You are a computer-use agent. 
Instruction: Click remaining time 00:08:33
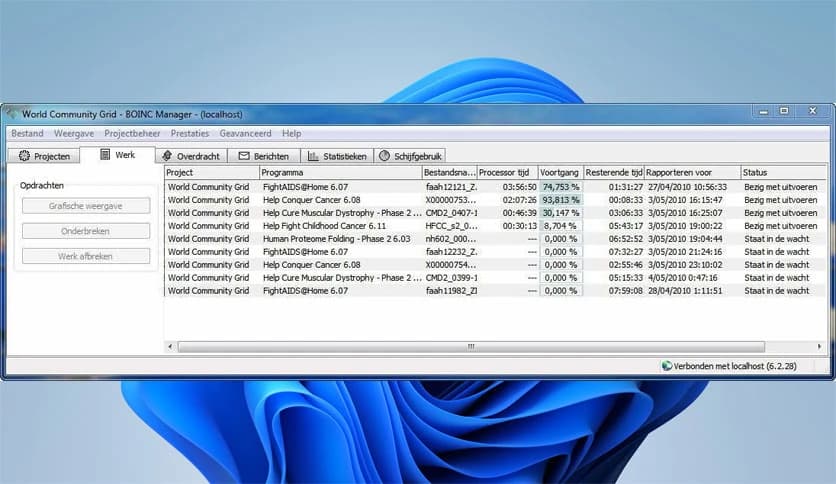625,200
